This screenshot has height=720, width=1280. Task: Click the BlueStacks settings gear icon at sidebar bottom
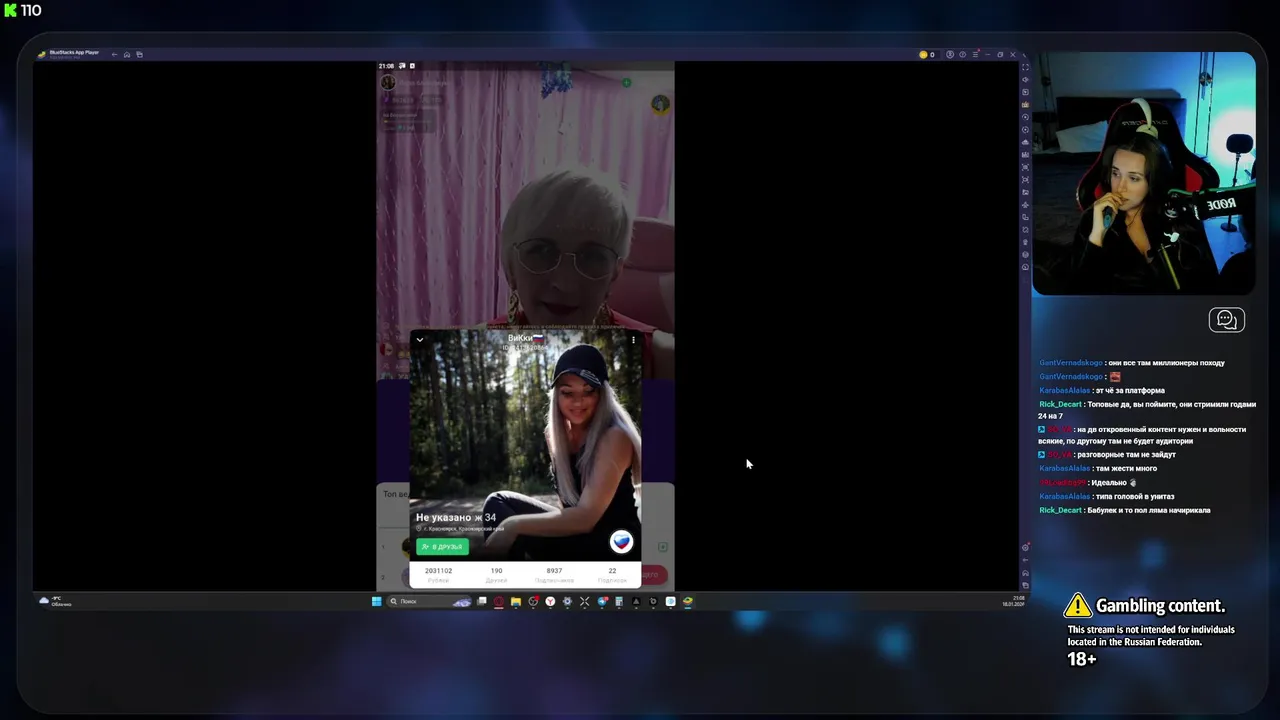point(1025,547)
